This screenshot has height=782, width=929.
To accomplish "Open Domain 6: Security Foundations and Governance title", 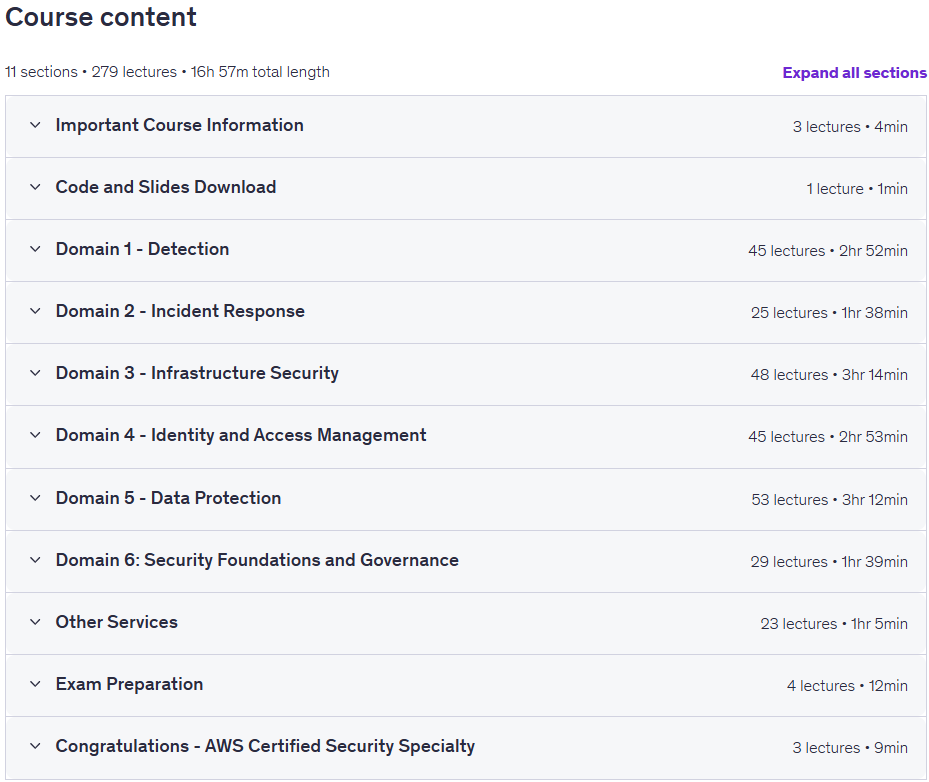I will [257, 560].
